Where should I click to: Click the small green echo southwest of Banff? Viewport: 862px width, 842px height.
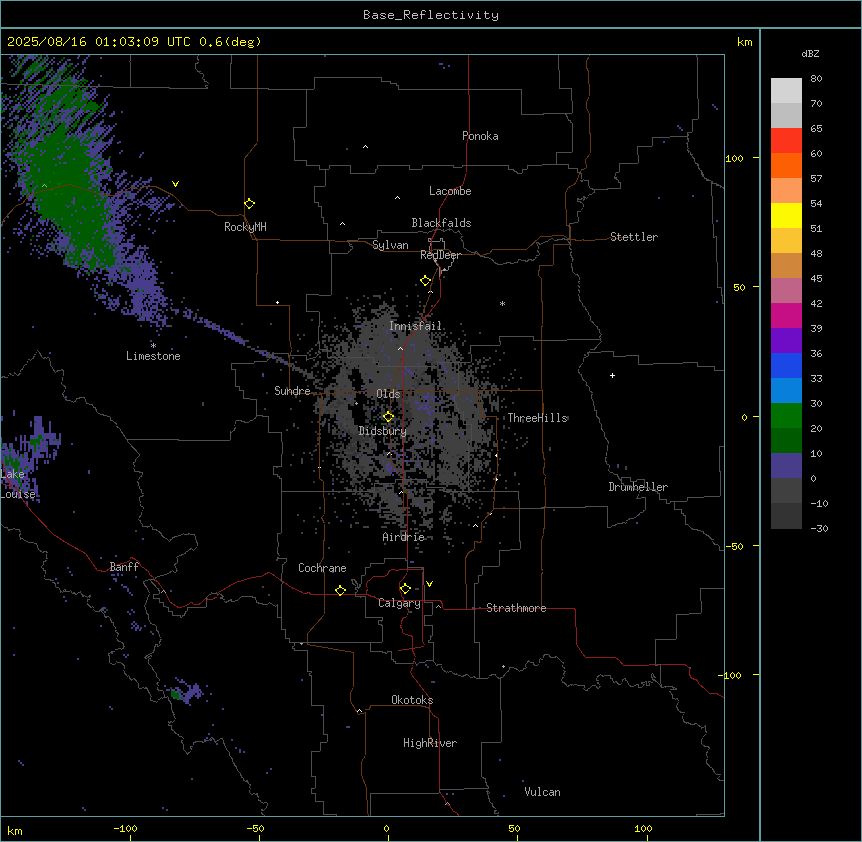tap(175, 694)
